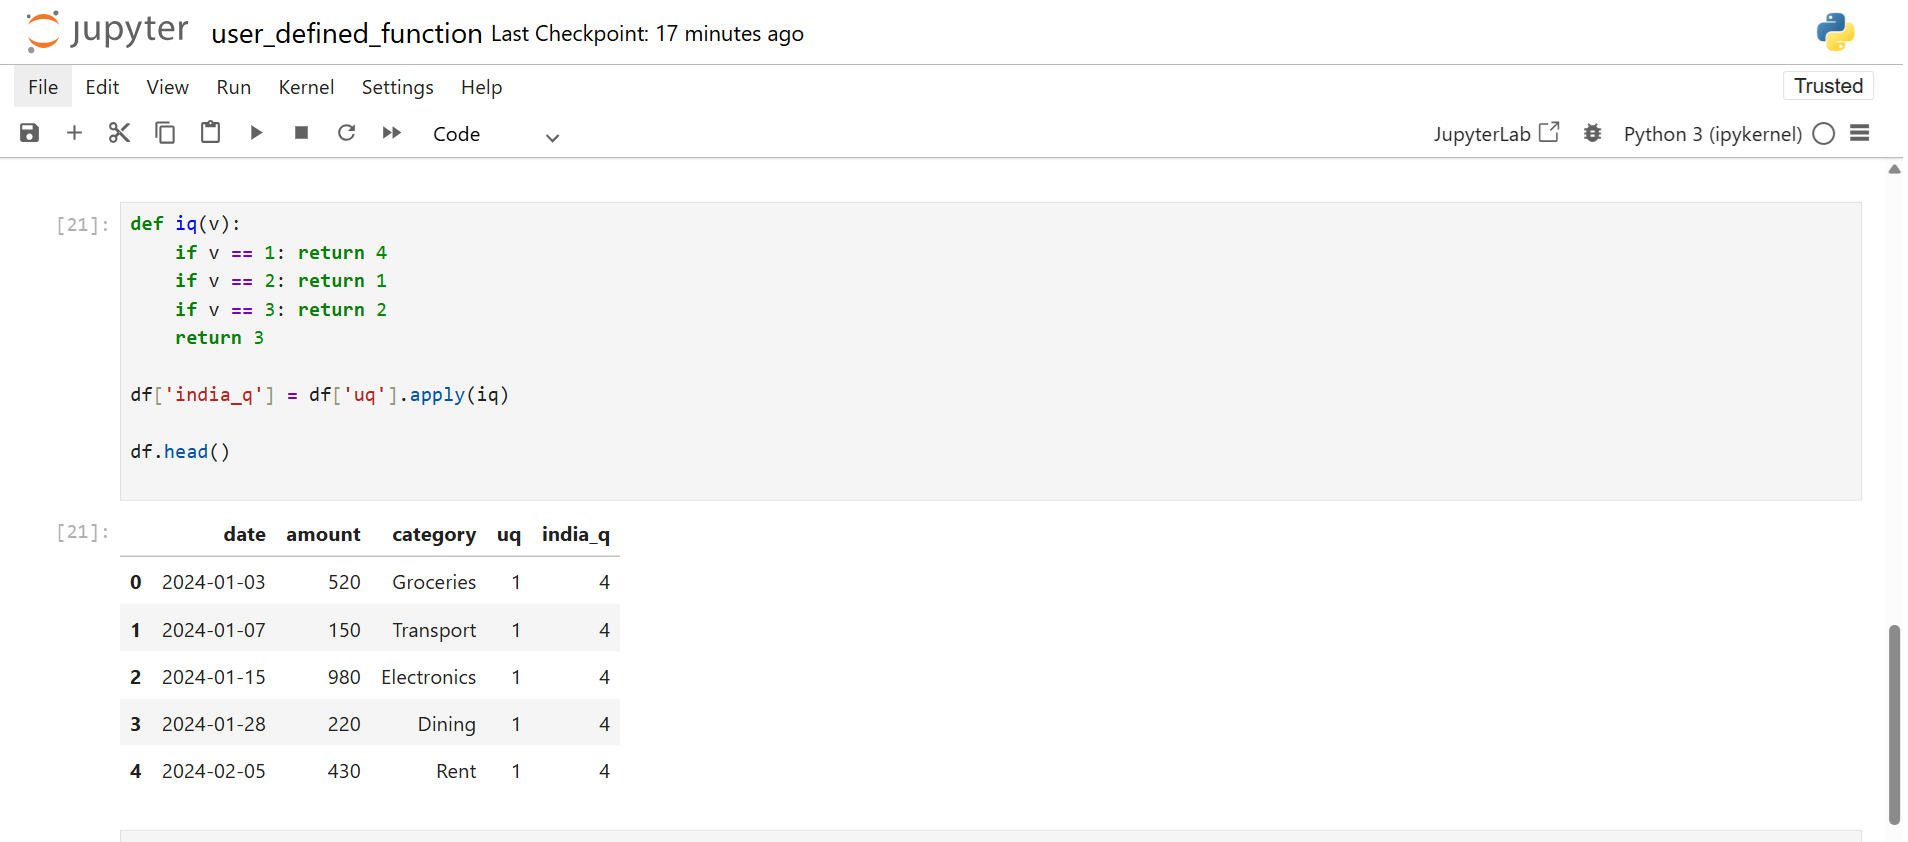Click the Trusted notebook button

tap(1827, 86)
